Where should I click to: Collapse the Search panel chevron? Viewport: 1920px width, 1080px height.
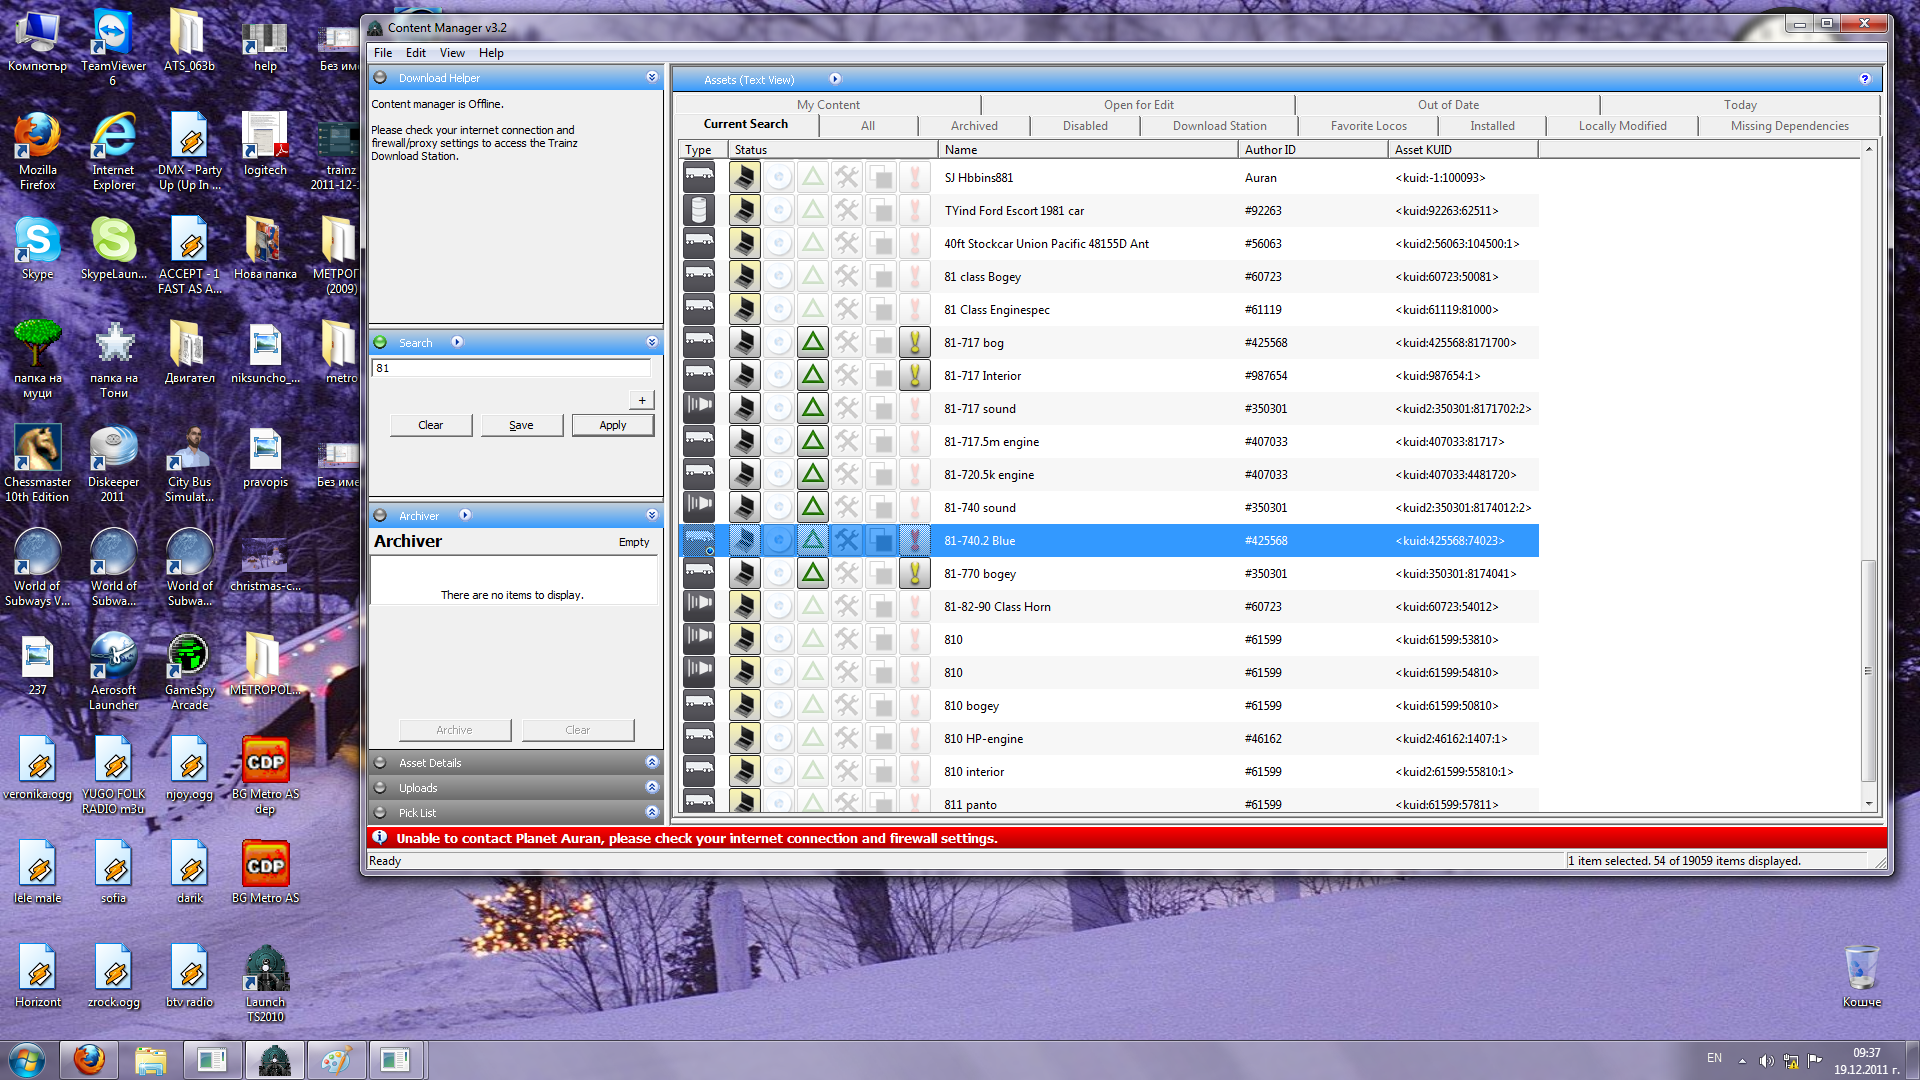[x=652, y=343]
